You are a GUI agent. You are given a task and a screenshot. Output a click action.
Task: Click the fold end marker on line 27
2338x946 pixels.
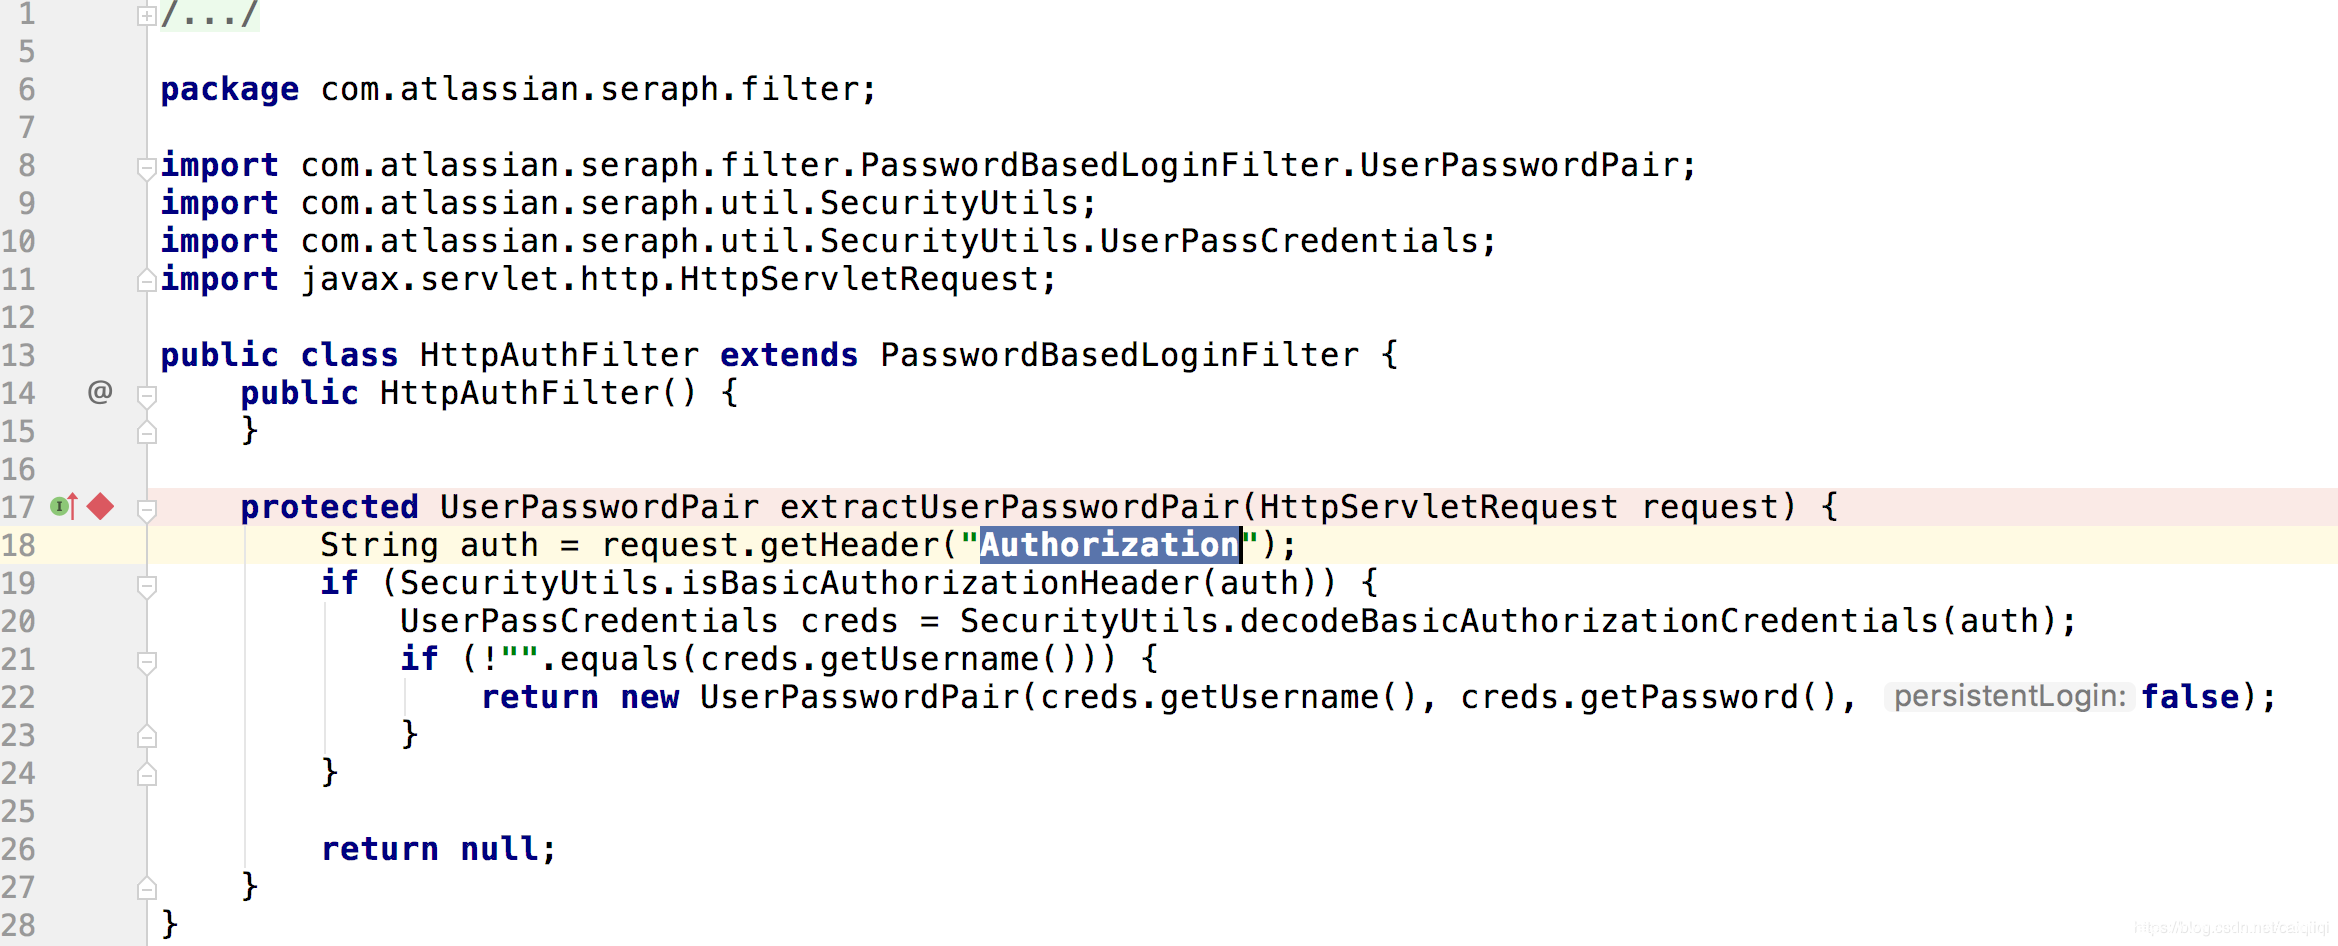tap(147, 887)
